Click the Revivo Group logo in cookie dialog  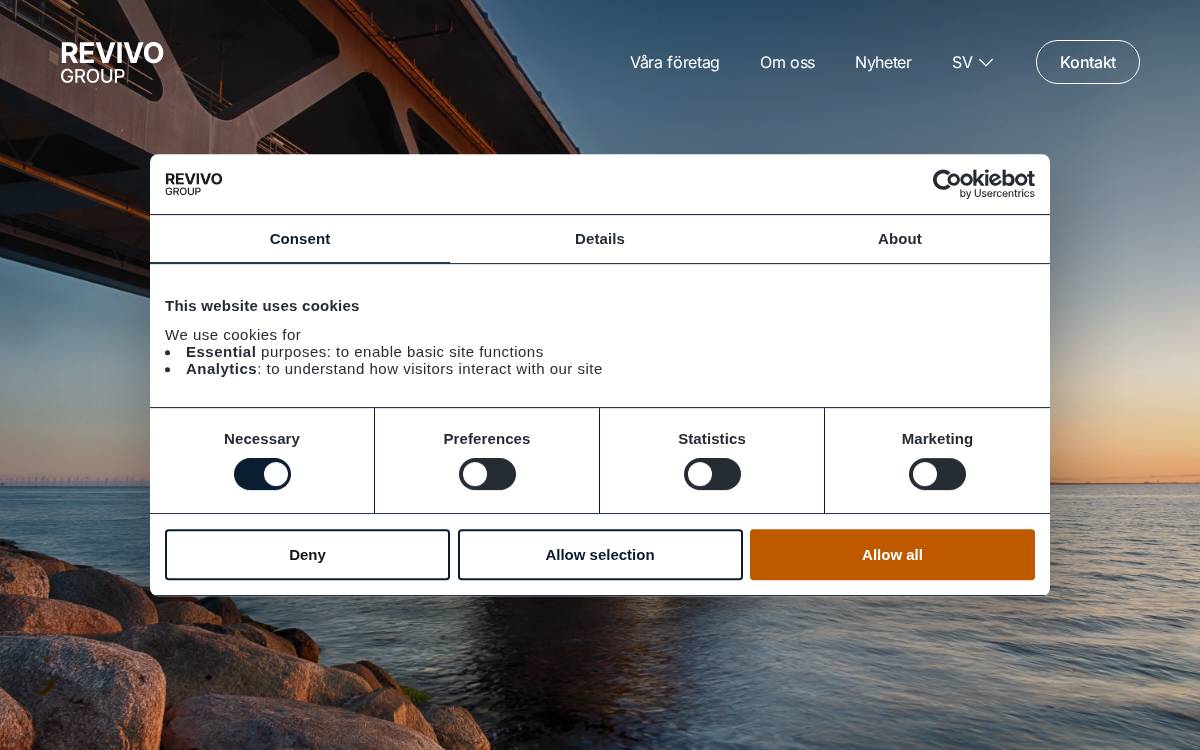(x=194, y=184)
